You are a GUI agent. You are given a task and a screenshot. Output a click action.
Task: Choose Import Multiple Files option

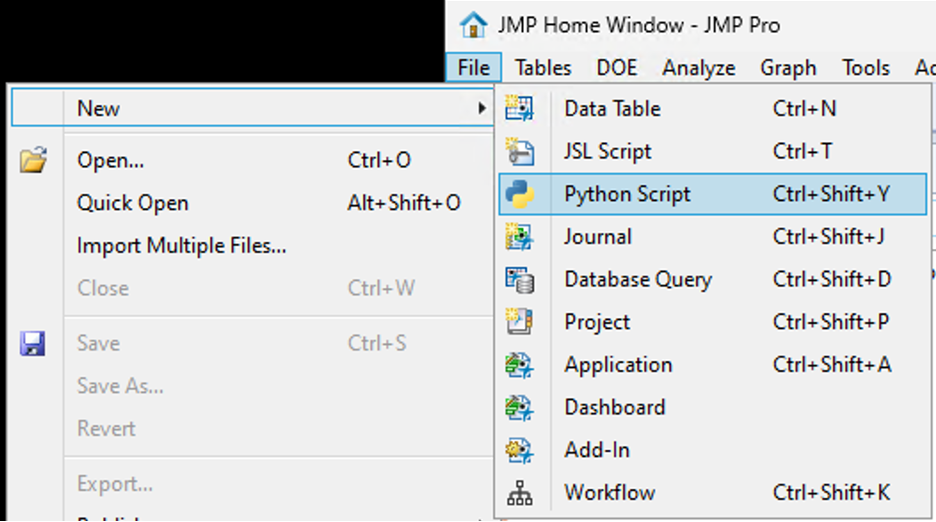[181, 245]
